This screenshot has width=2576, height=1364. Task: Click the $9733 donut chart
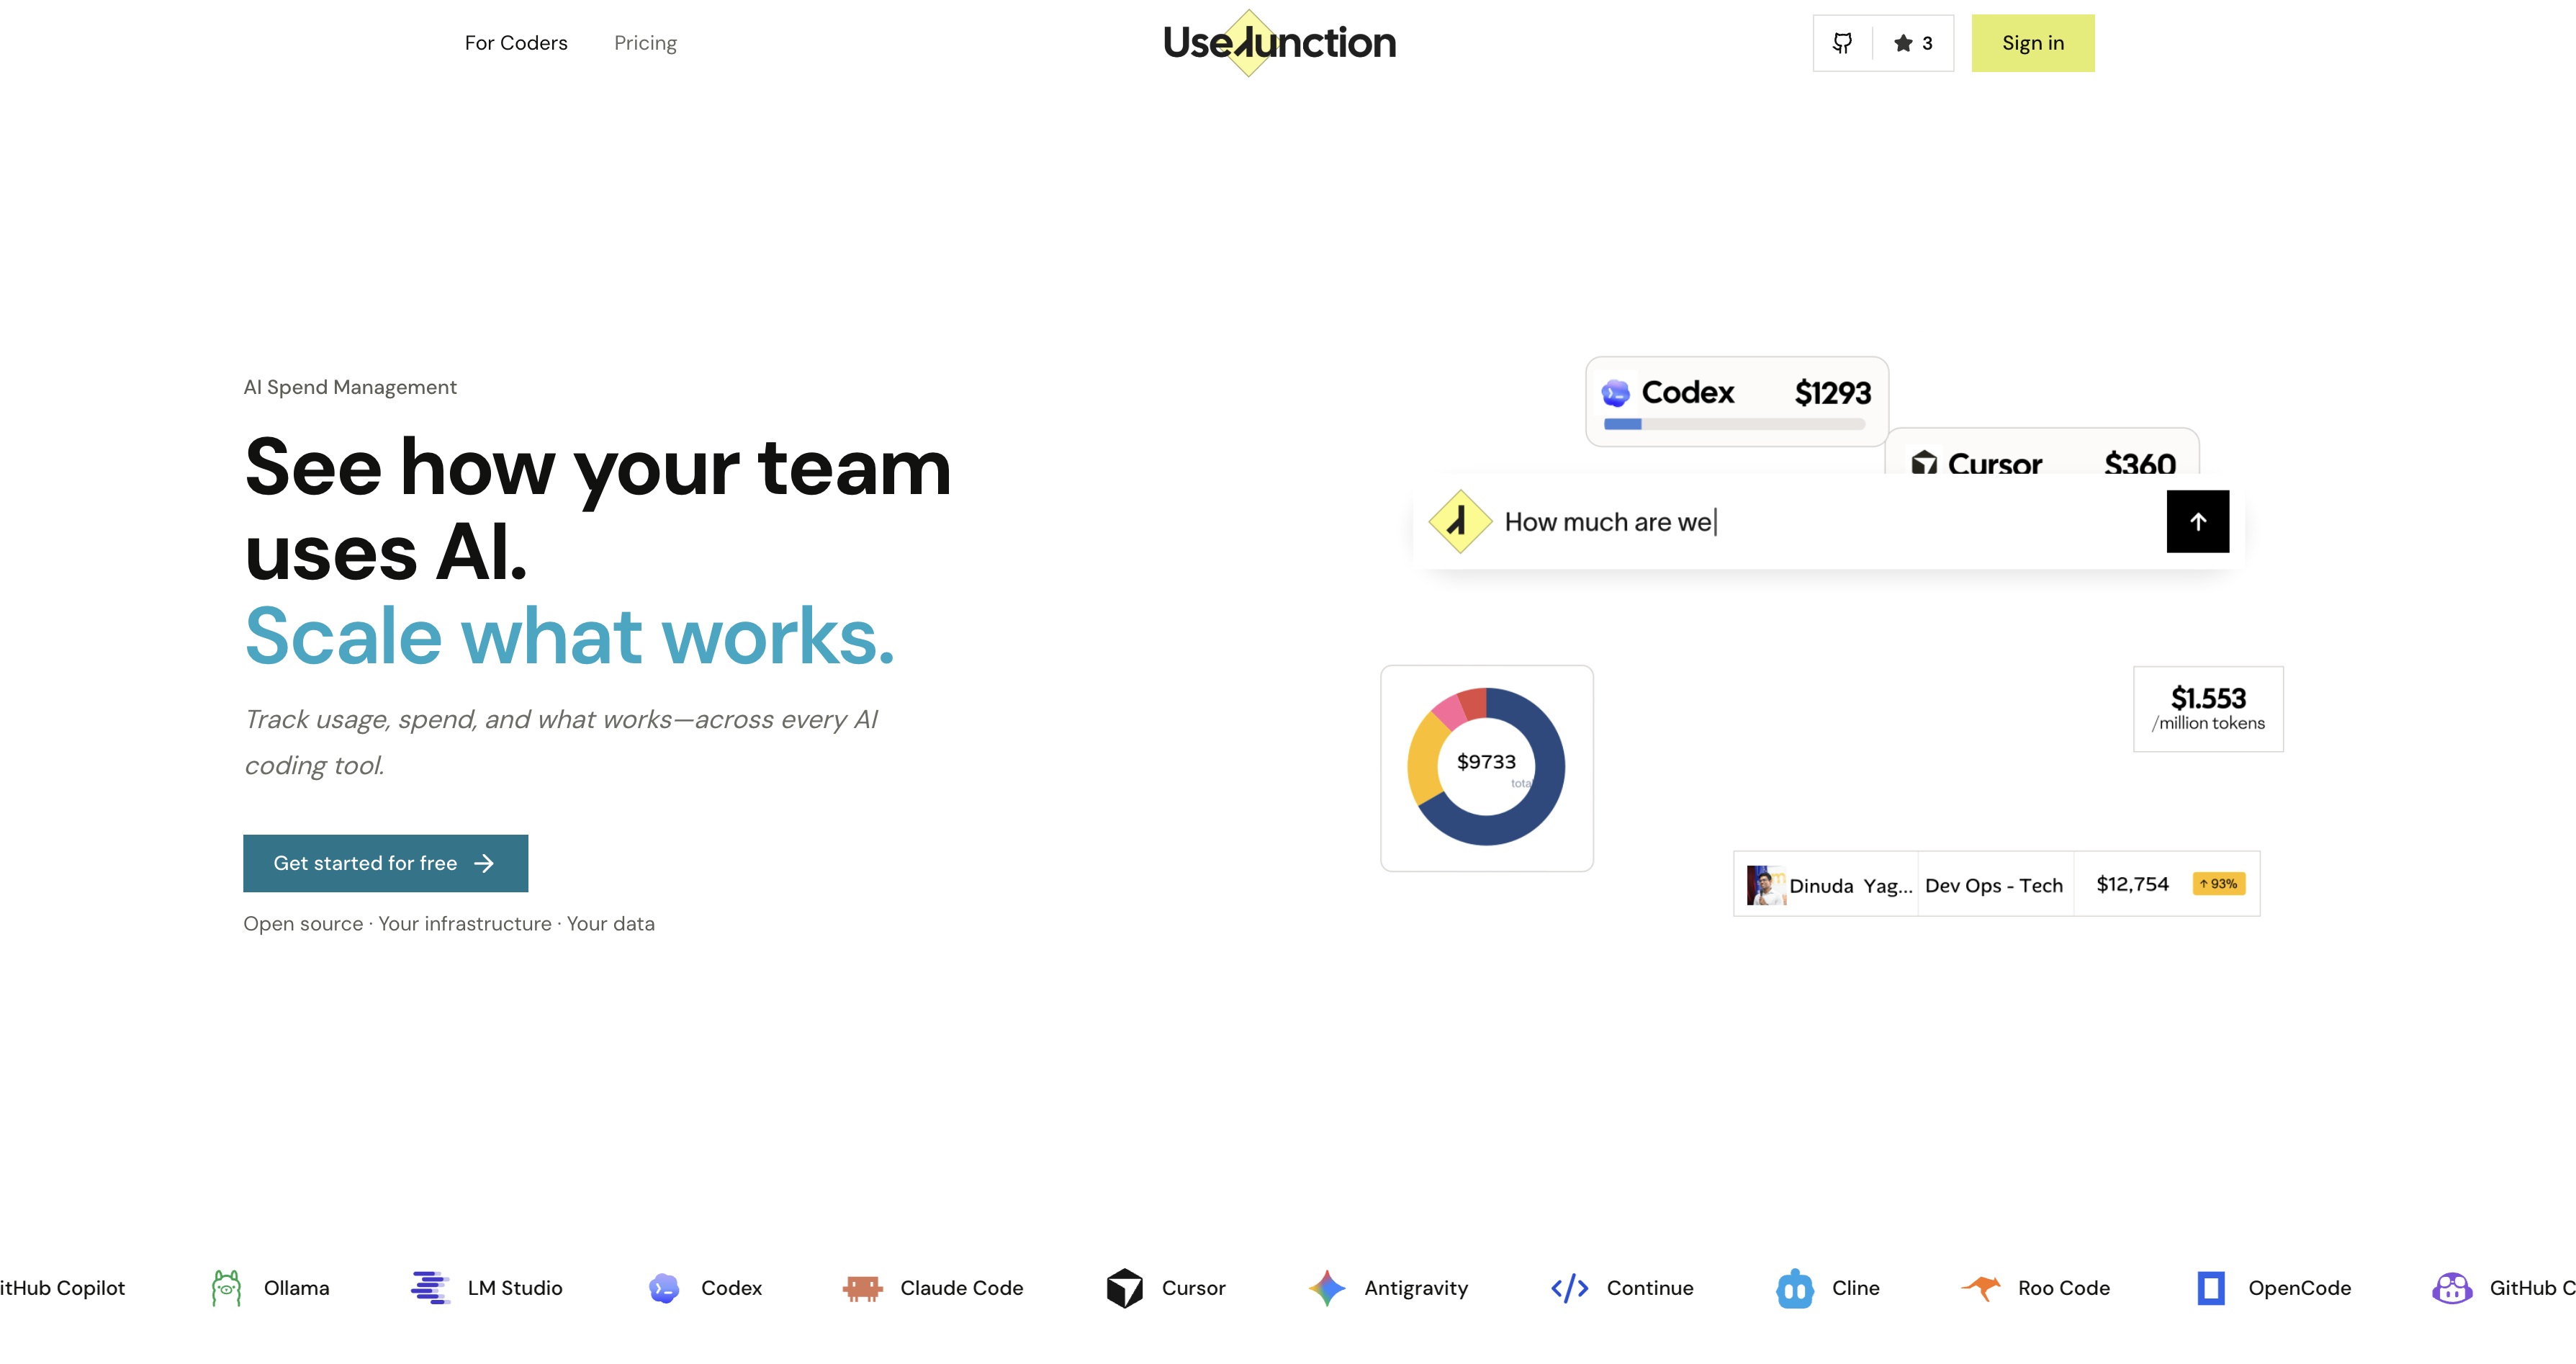pos(1486,766)
